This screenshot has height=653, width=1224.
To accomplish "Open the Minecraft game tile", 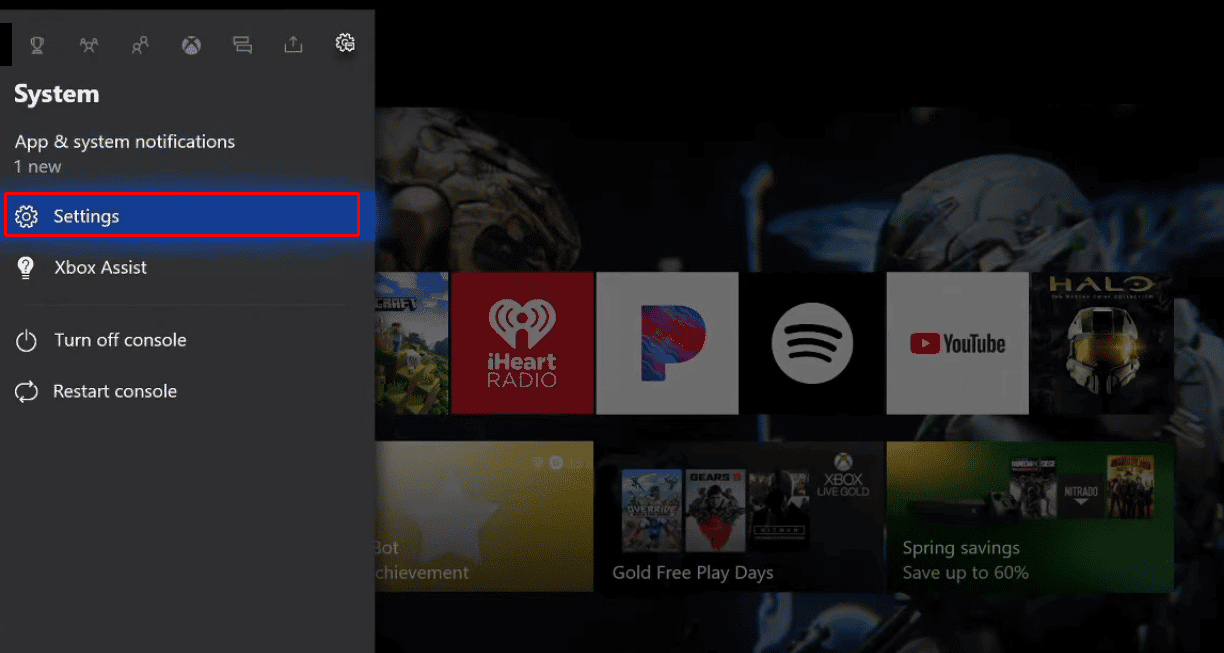I will (x=411, y=343).
